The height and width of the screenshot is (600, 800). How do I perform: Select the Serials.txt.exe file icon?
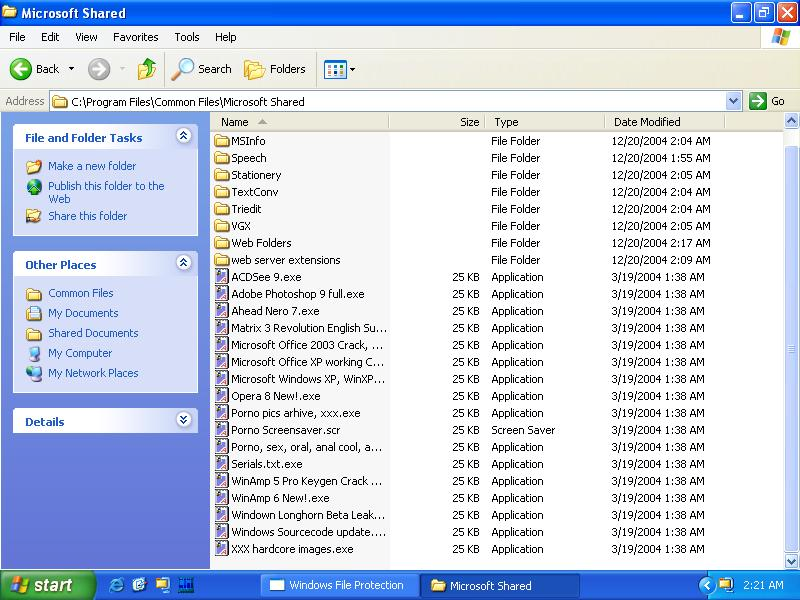point(221,464)
